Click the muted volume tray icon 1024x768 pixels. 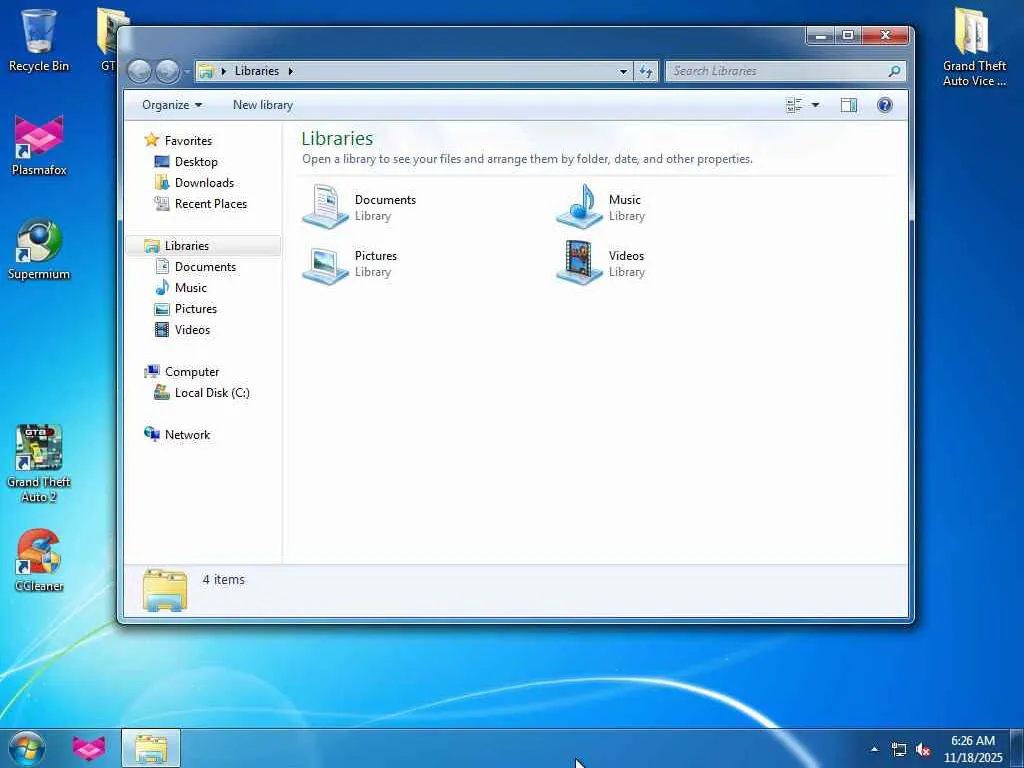pos(923,749)
